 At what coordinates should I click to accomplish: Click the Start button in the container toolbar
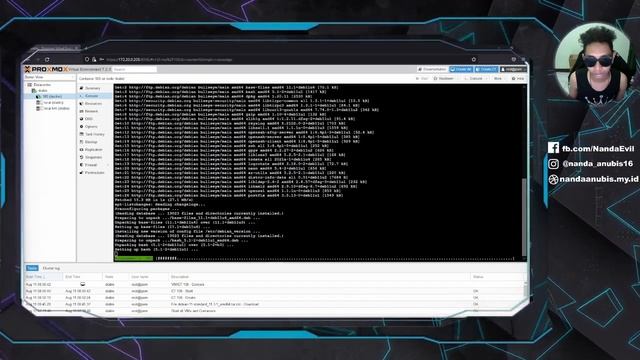[422, 78]
